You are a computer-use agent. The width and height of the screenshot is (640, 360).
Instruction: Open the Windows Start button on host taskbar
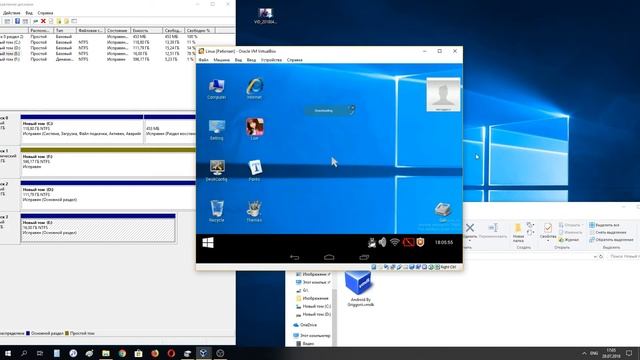[x=7, y=353]
